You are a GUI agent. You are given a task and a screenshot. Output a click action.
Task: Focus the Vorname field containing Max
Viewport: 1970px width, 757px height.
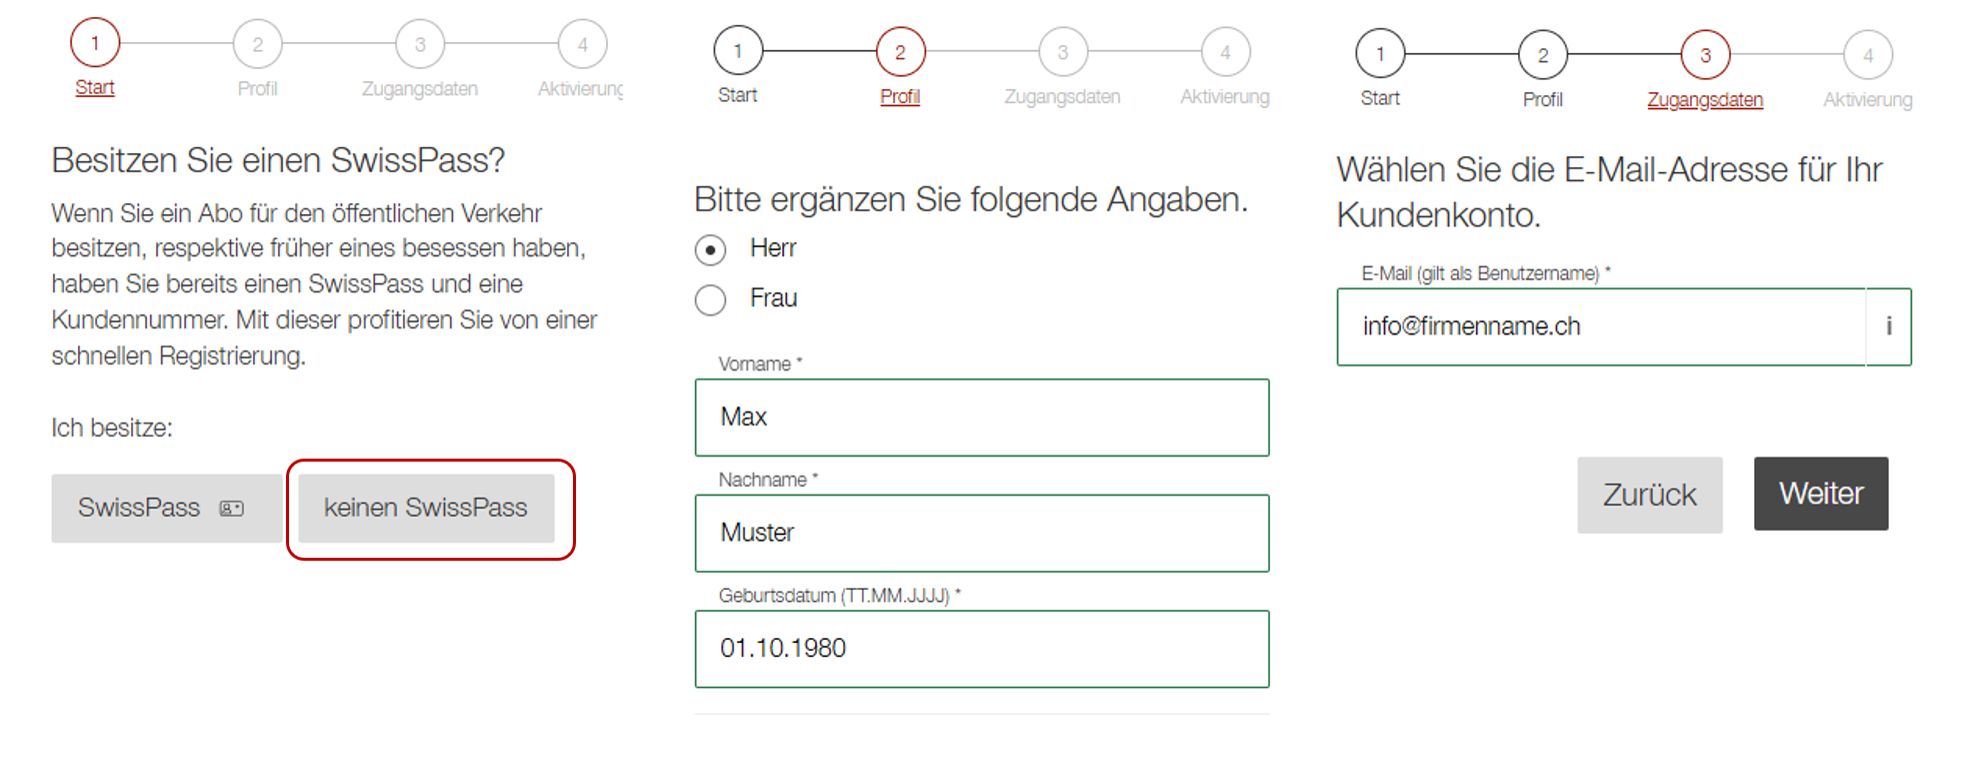982,417
